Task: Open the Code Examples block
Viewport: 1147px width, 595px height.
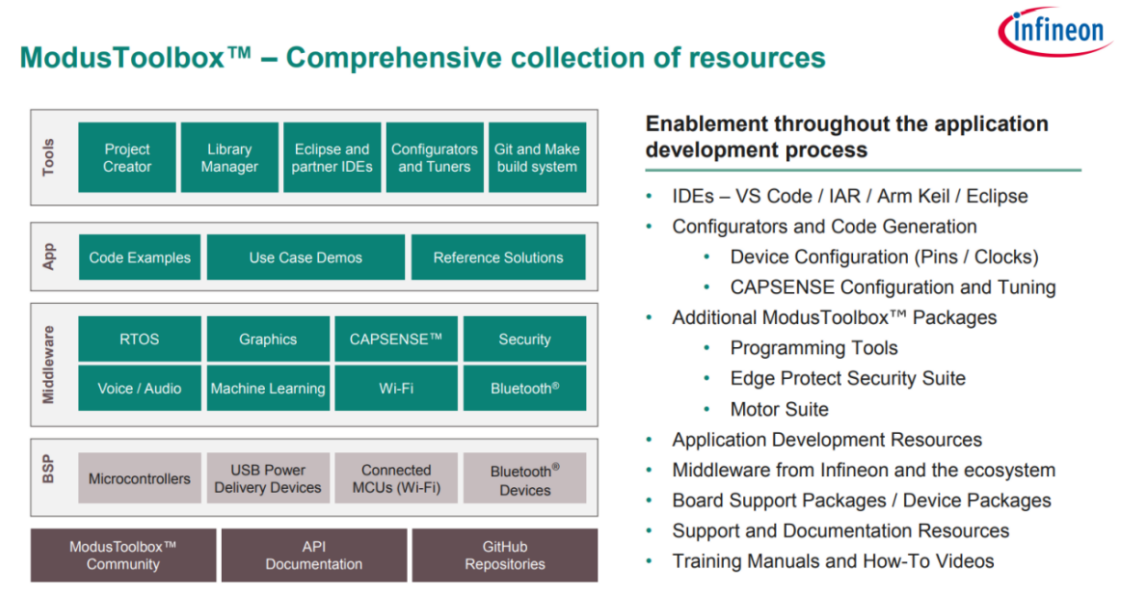Action: (x=140, y=257)
